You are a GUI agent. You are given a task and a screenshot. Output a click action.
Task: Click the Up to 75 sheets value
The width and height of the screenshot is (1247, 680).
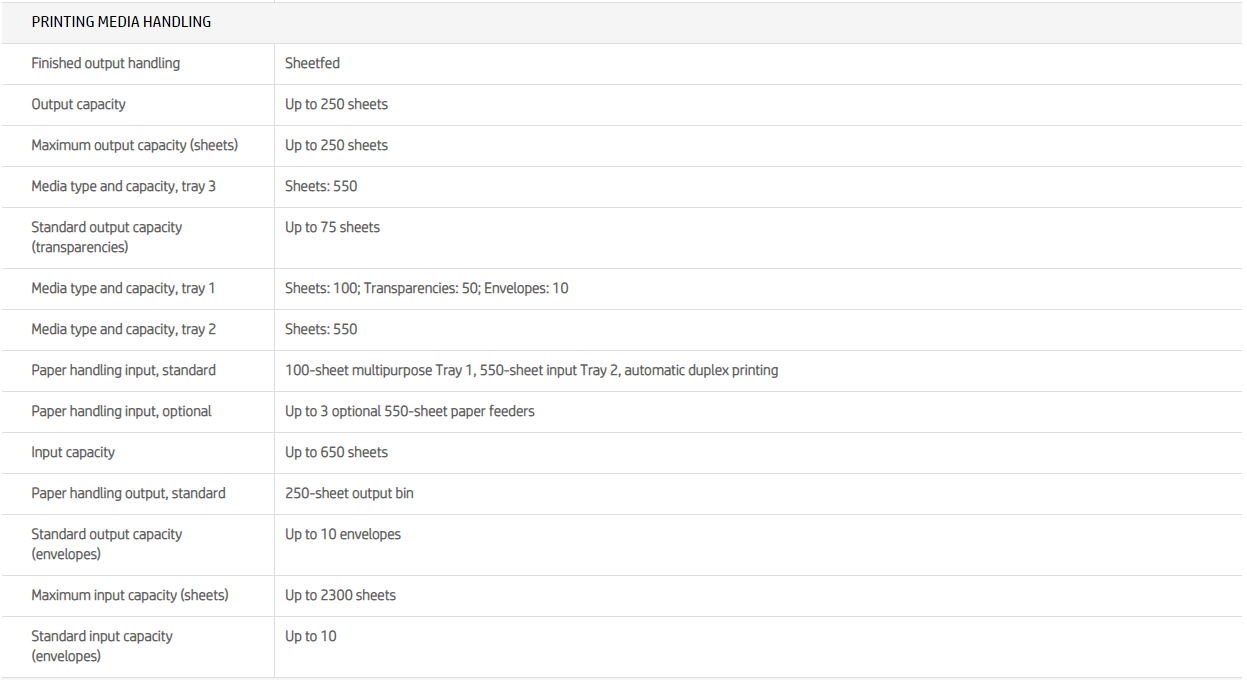coord(332,227)
